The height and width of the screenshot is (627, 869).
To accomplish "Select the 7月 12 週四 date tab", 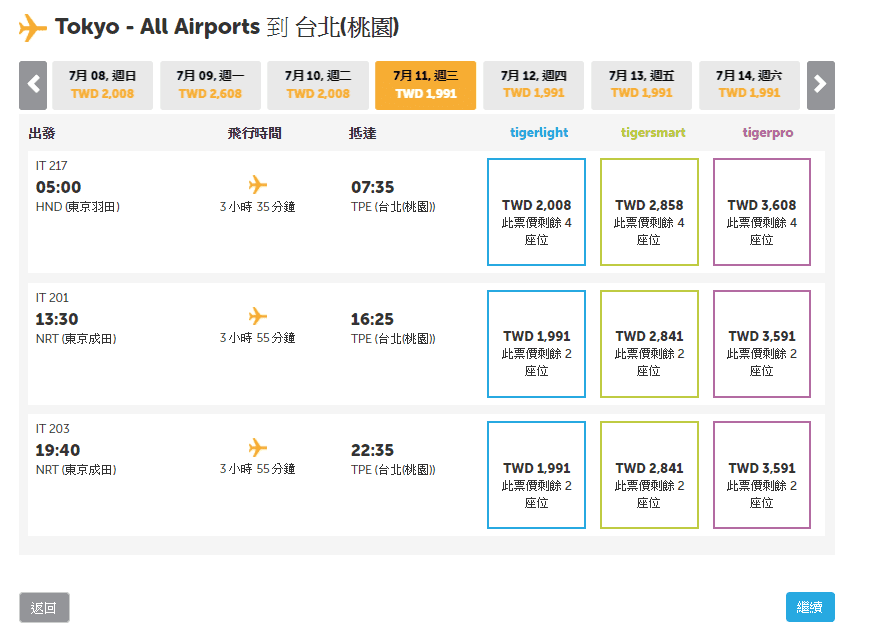I will click(533, 85).
